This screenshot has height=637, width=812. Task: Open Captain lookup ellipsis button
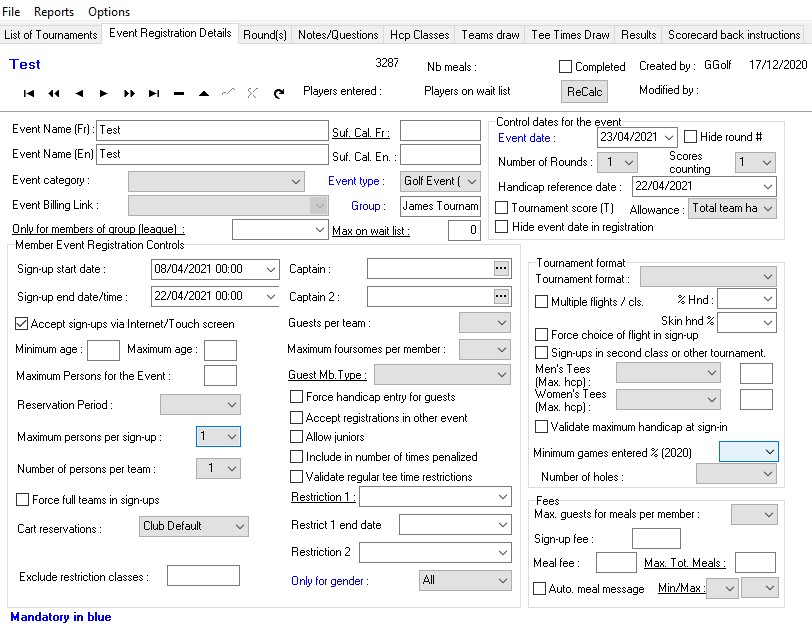501,268
